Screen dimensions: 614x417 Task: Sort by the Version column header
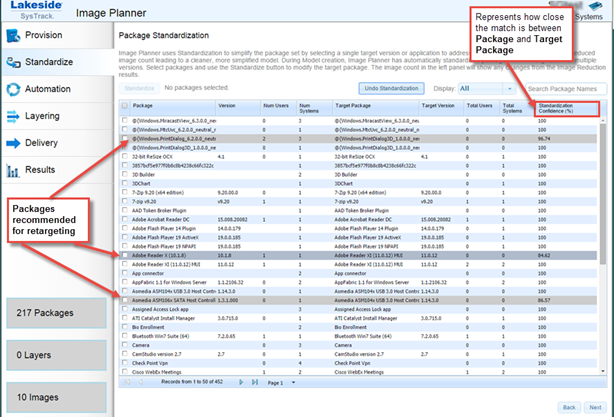click(x=238, y=108)
